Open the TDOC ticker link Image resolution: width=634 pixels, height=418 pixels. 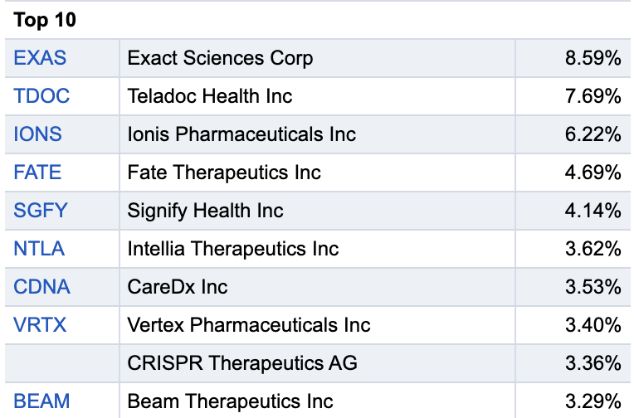41,96
